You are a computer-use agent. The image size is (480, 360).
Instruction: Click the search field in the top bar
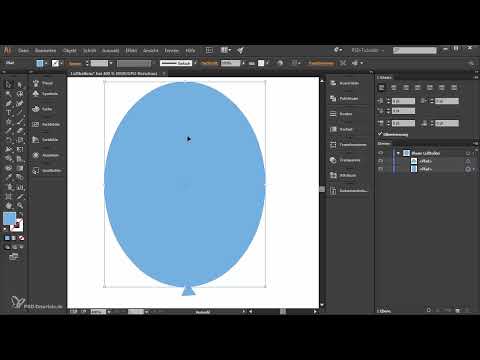click(415, 50)
